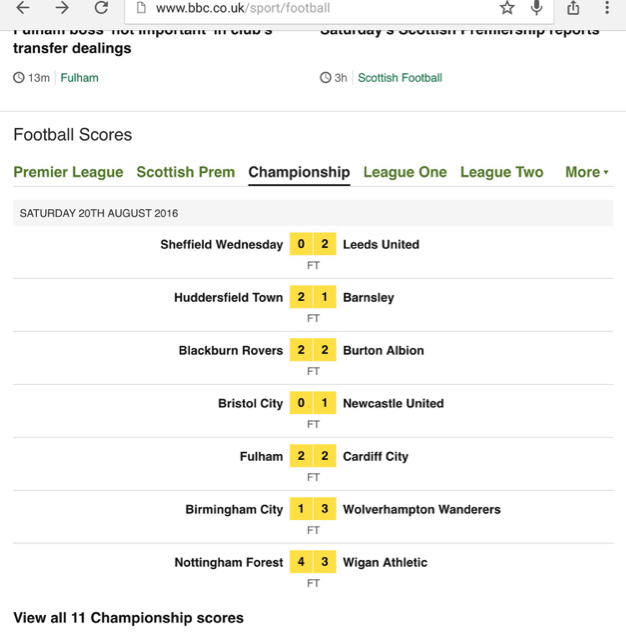Click the page icon in address bar
This screenshot has width=626, height=640.
coord(141,7)
